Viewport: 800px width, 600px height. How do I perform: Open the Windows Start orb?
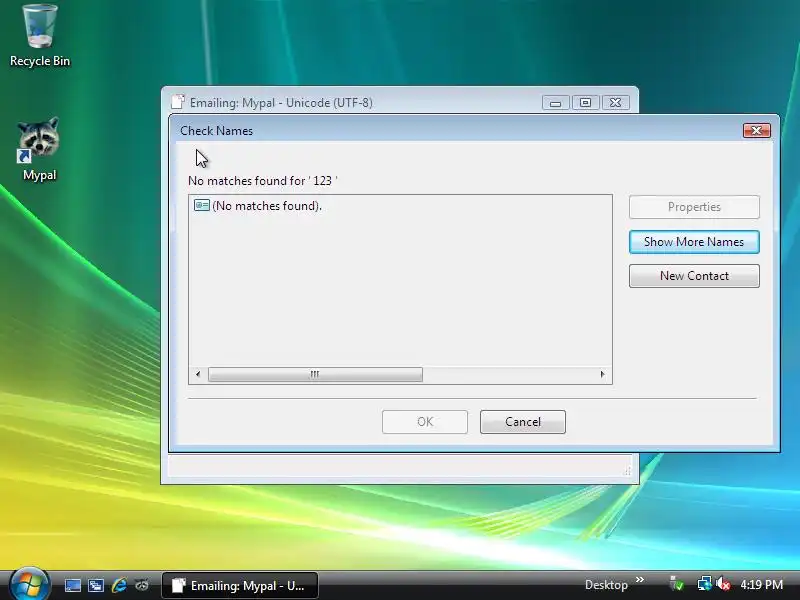(x=29, y=584)
